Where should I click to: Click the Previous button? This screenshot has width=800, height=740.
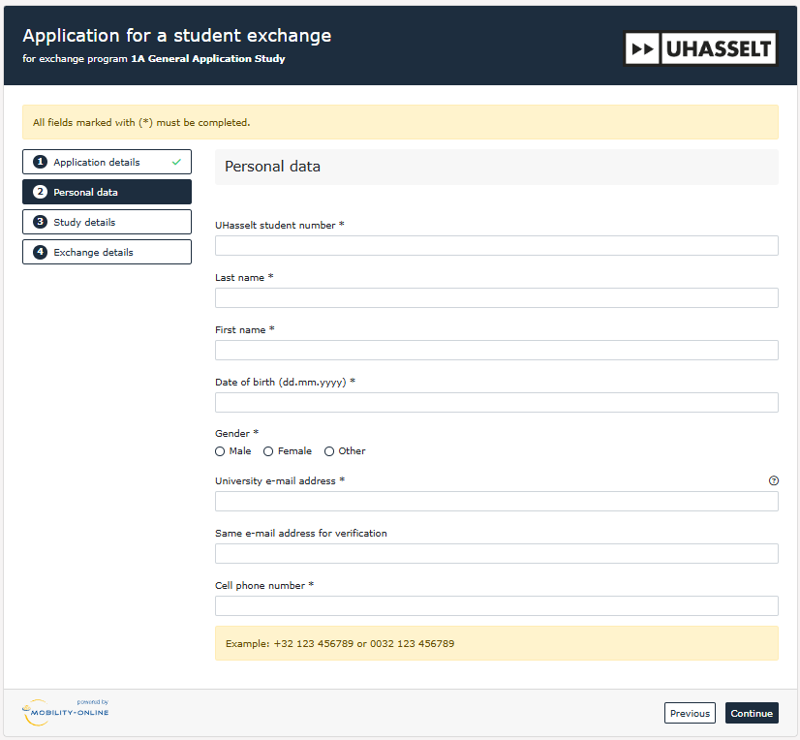[689, 713]
